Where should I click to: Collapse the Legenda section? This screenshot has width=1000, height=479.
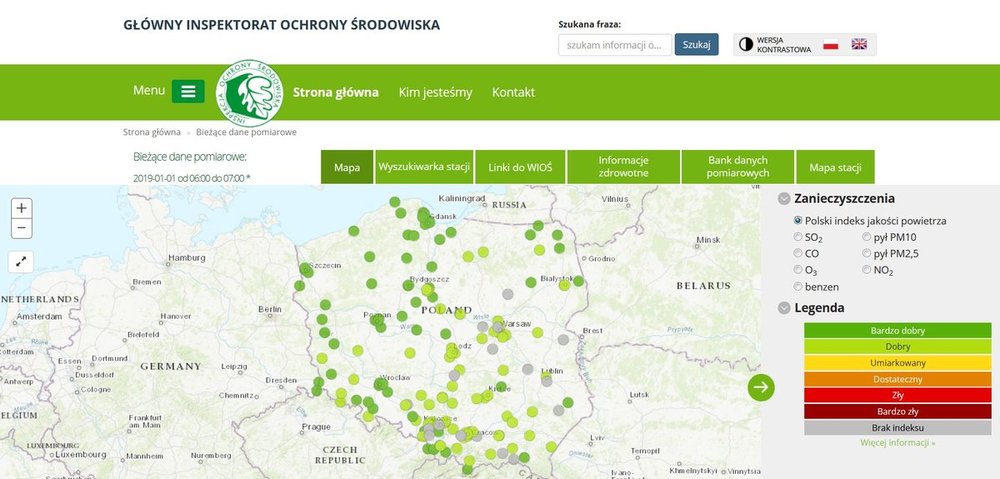point(784,308)
